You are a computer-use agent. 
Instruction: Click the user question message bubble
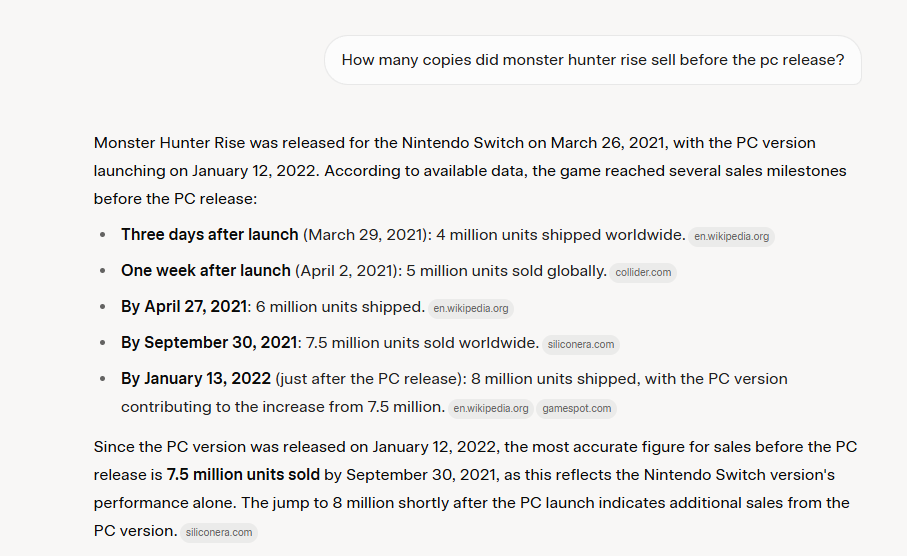pyautogui.click(x=592, y=60)
